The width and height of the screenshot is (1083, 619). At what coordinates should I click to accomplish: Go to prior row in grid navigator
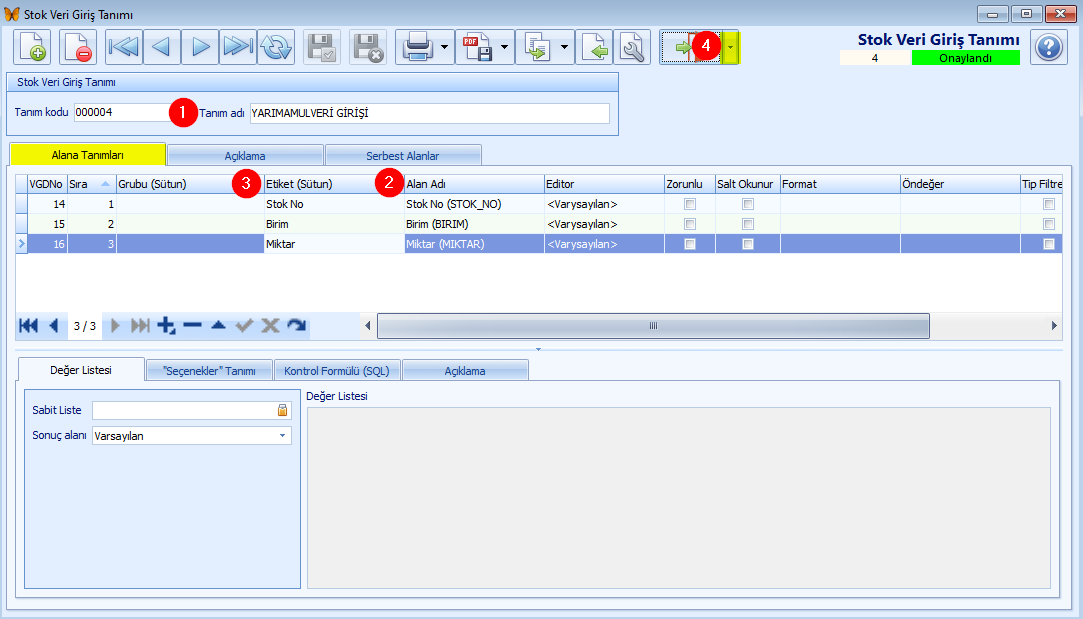54,325
